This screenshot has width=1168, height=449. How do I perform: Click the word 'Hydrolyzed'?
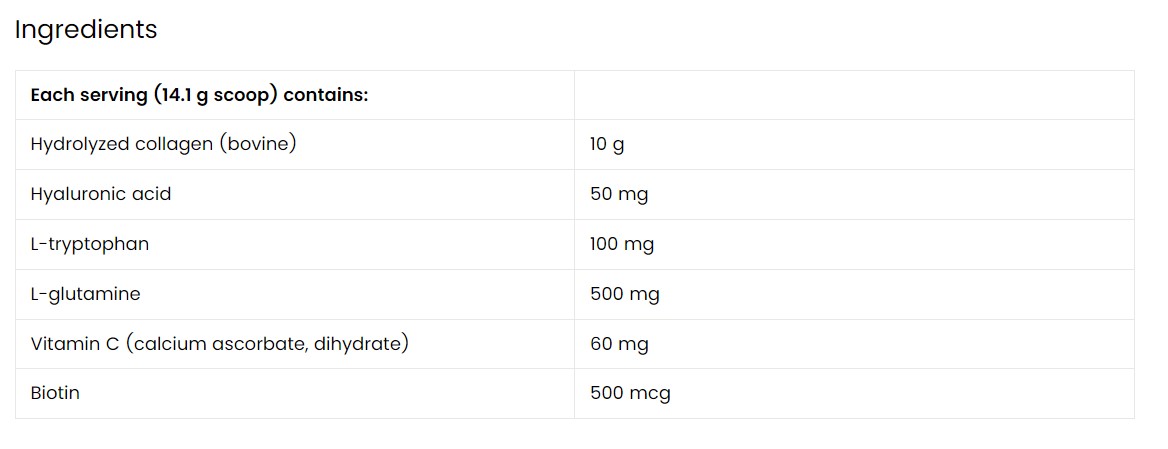(x=80, y=144)
